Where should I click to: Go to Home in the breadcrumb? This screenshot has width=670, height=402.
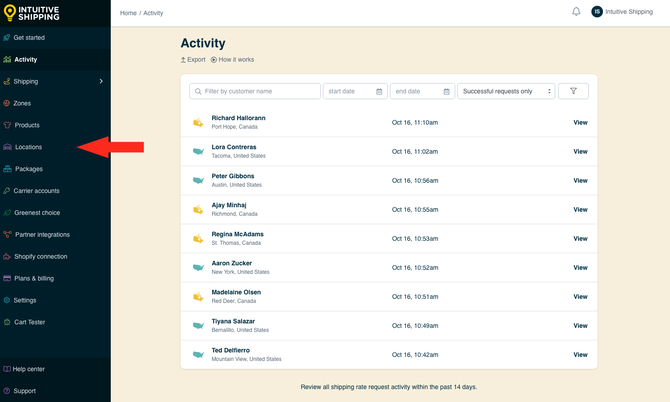pos(128,13)
